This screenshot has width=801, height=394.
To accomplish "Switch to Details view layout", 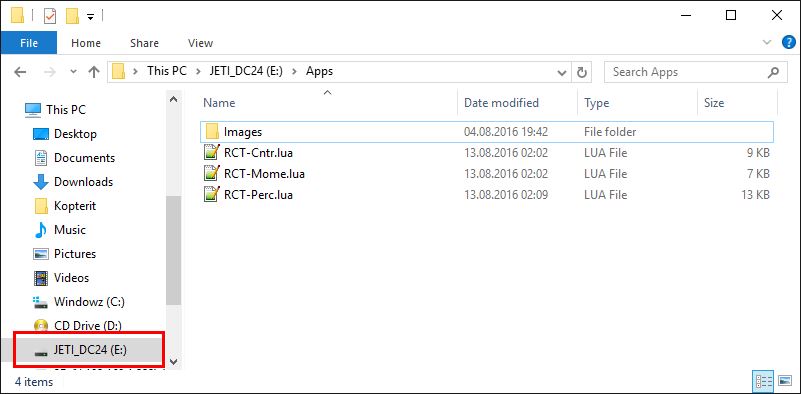I will pyautogui.click(x=763, y=381).
